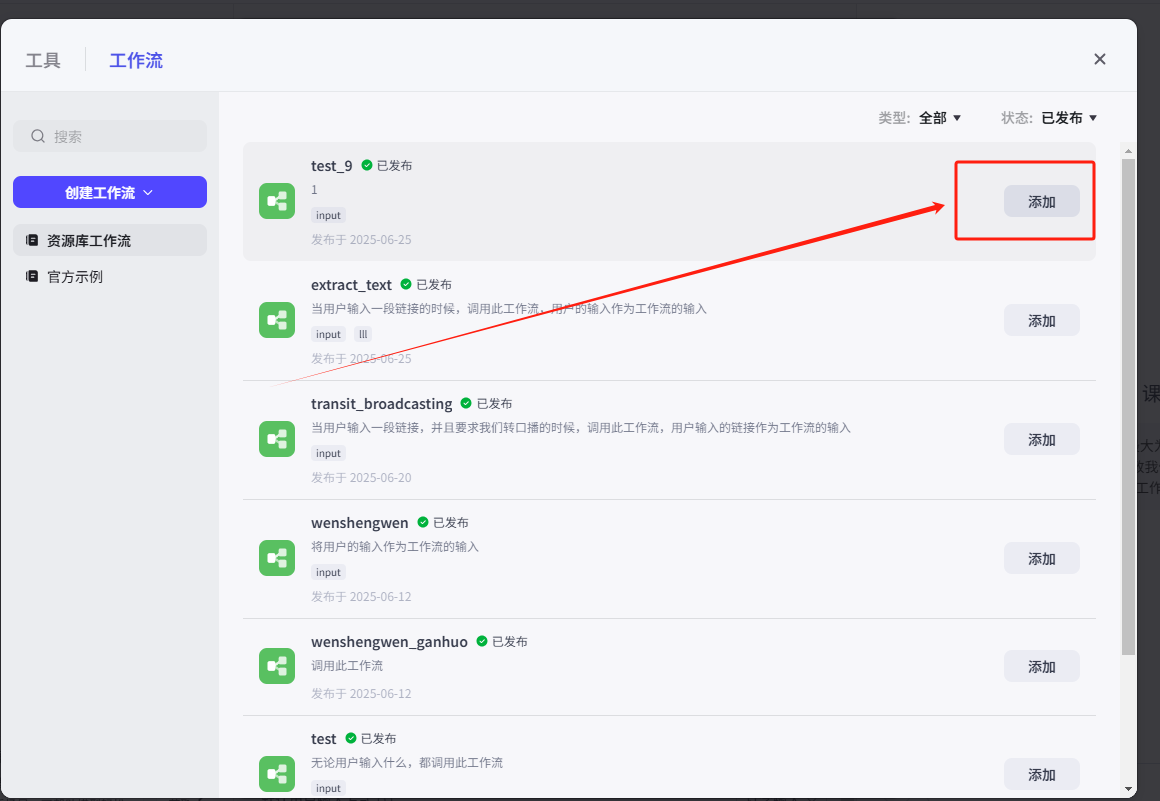Click the search magnifier icon
Image resolution: width=1160 pixels, height=801 pixels.
pyautogui.click(x=38, y=136)
